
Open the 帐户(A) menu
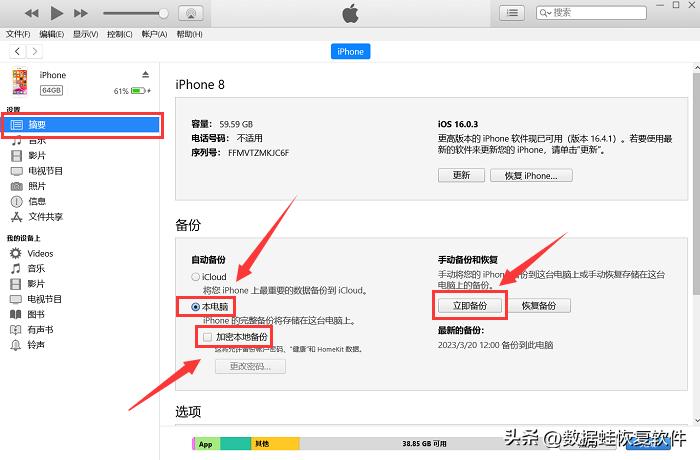pyautogui.click(x=154, y=34)
